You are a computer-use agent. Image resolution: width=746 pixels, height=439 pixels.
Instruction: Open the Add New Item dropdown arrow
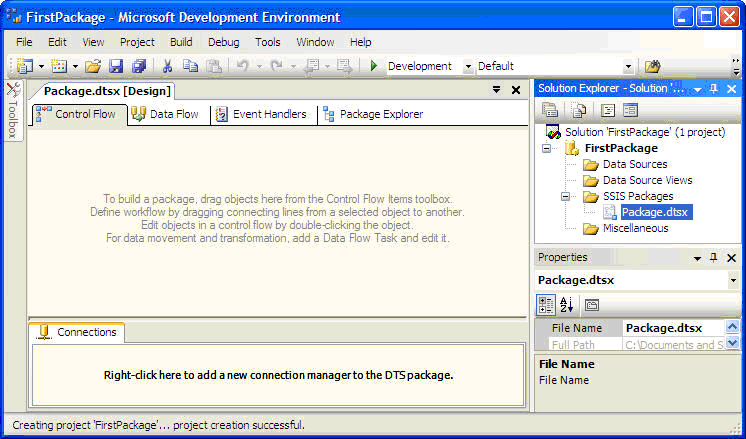(75, 67)
